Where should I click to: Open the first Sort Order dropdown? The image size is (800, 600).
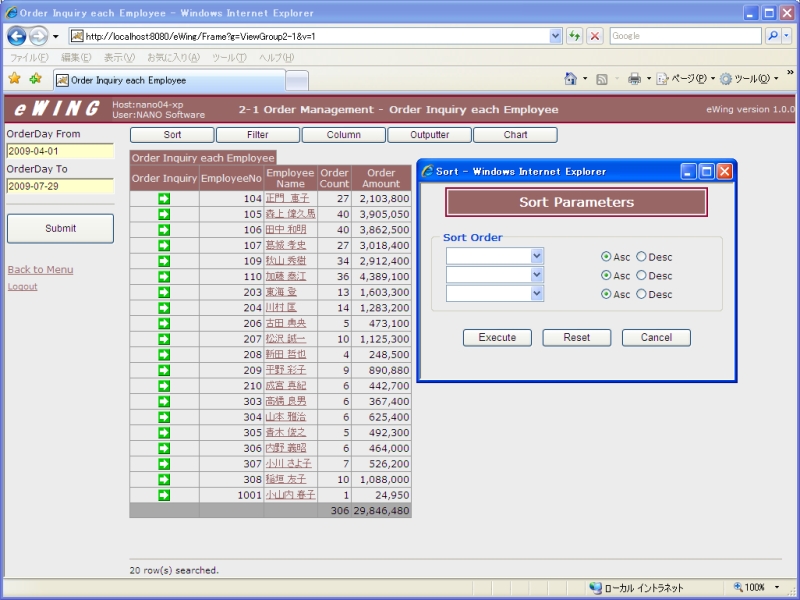495,256
